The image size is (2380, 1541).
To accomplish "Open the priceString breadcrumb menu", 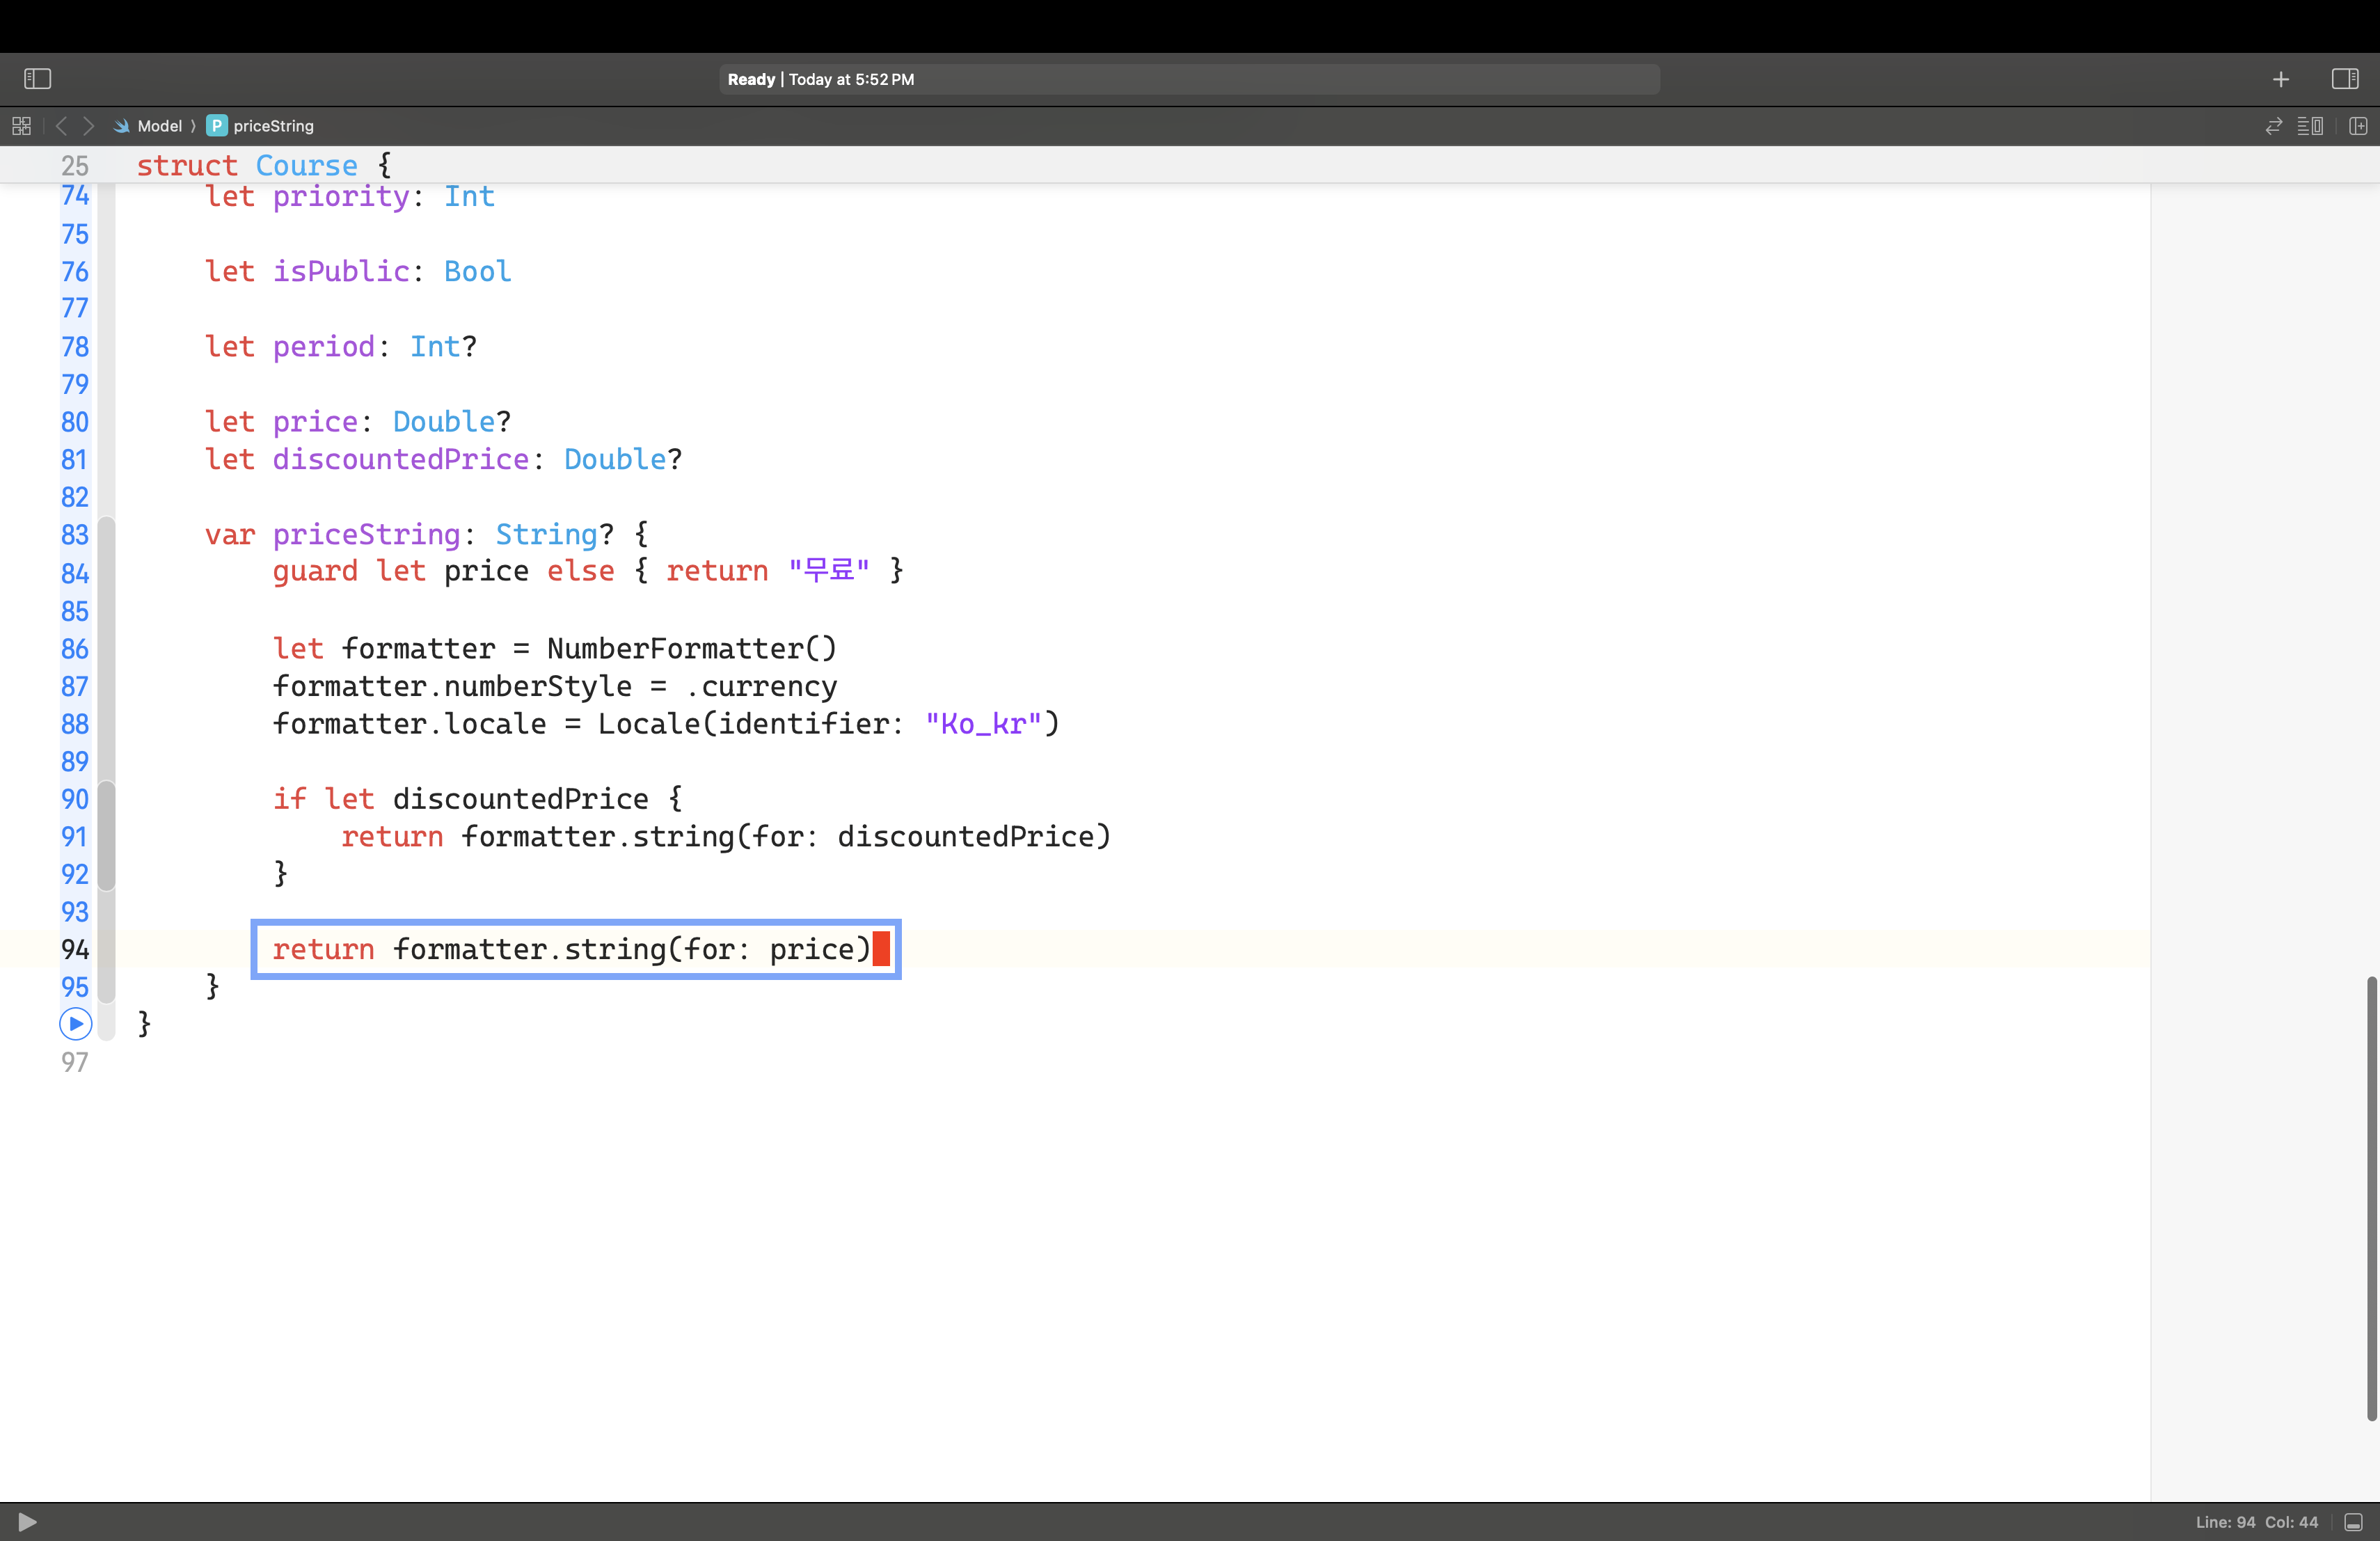I will (272, 126).
